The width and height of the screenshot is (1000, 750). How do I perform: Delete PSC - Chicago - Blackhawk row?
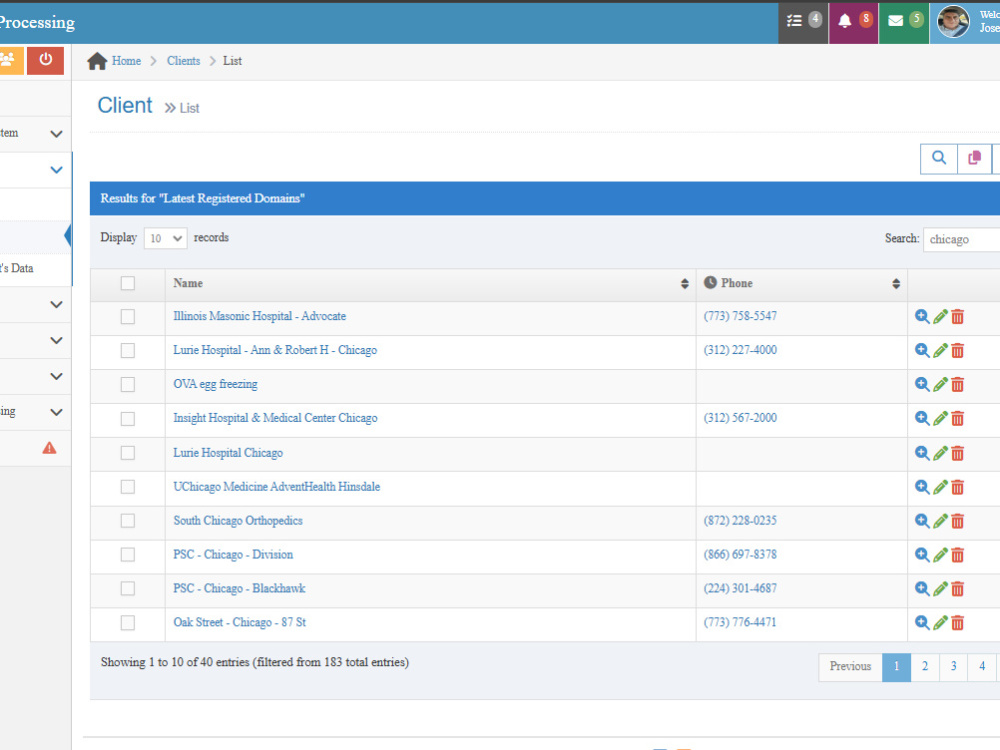(957, 589)
